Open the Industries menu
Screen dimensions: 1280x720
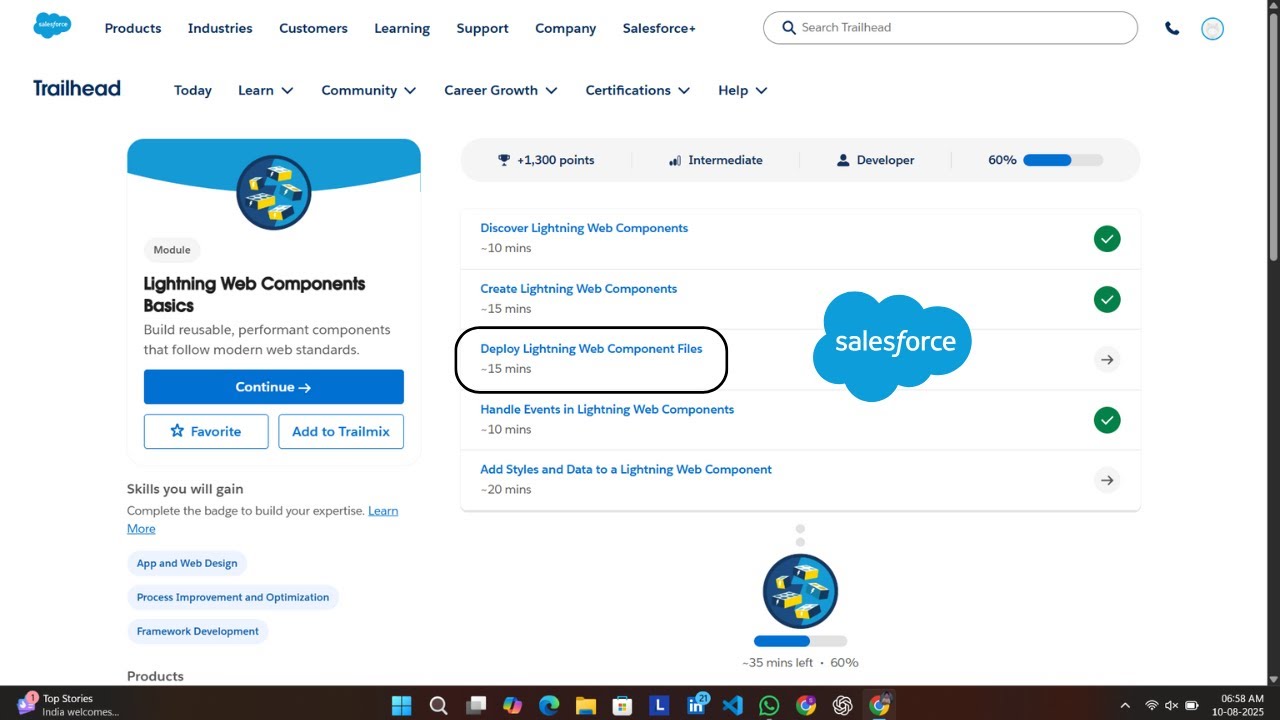220,28
